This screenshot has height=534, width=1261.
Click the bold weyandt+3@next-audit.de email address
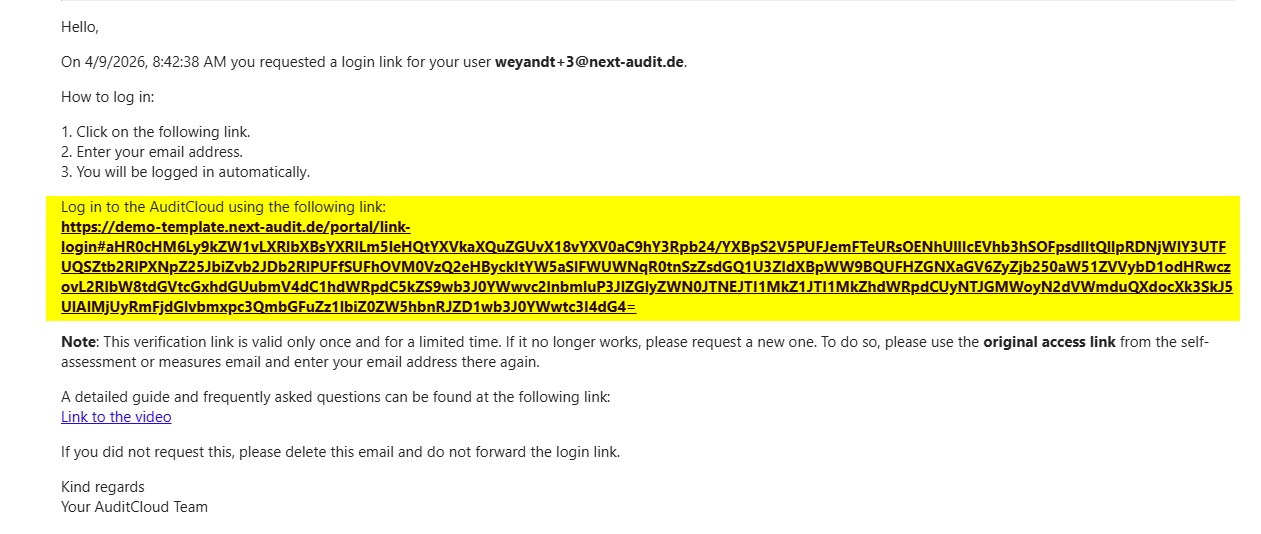pos(589,62)
